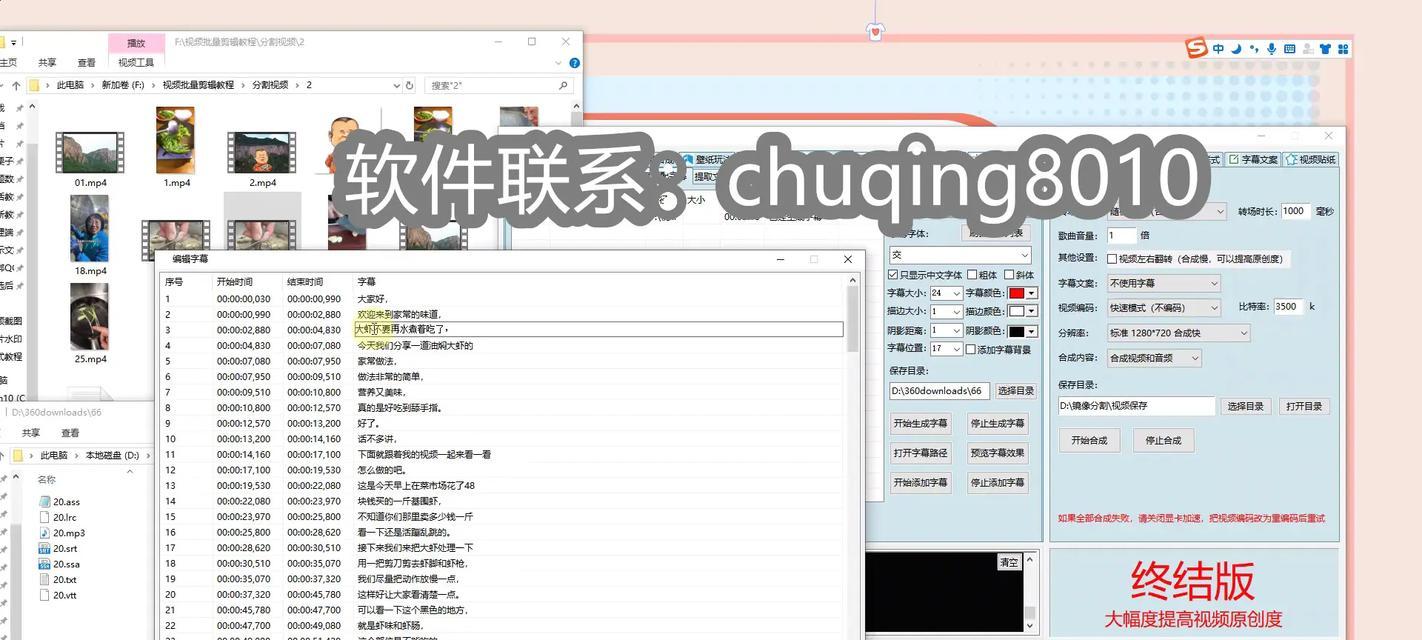Image resolution: width=1422 pixels, height=640 pixels.
Task: Toggle Chinese mode icon in Sogou bar
Action: click(1218, 48)
